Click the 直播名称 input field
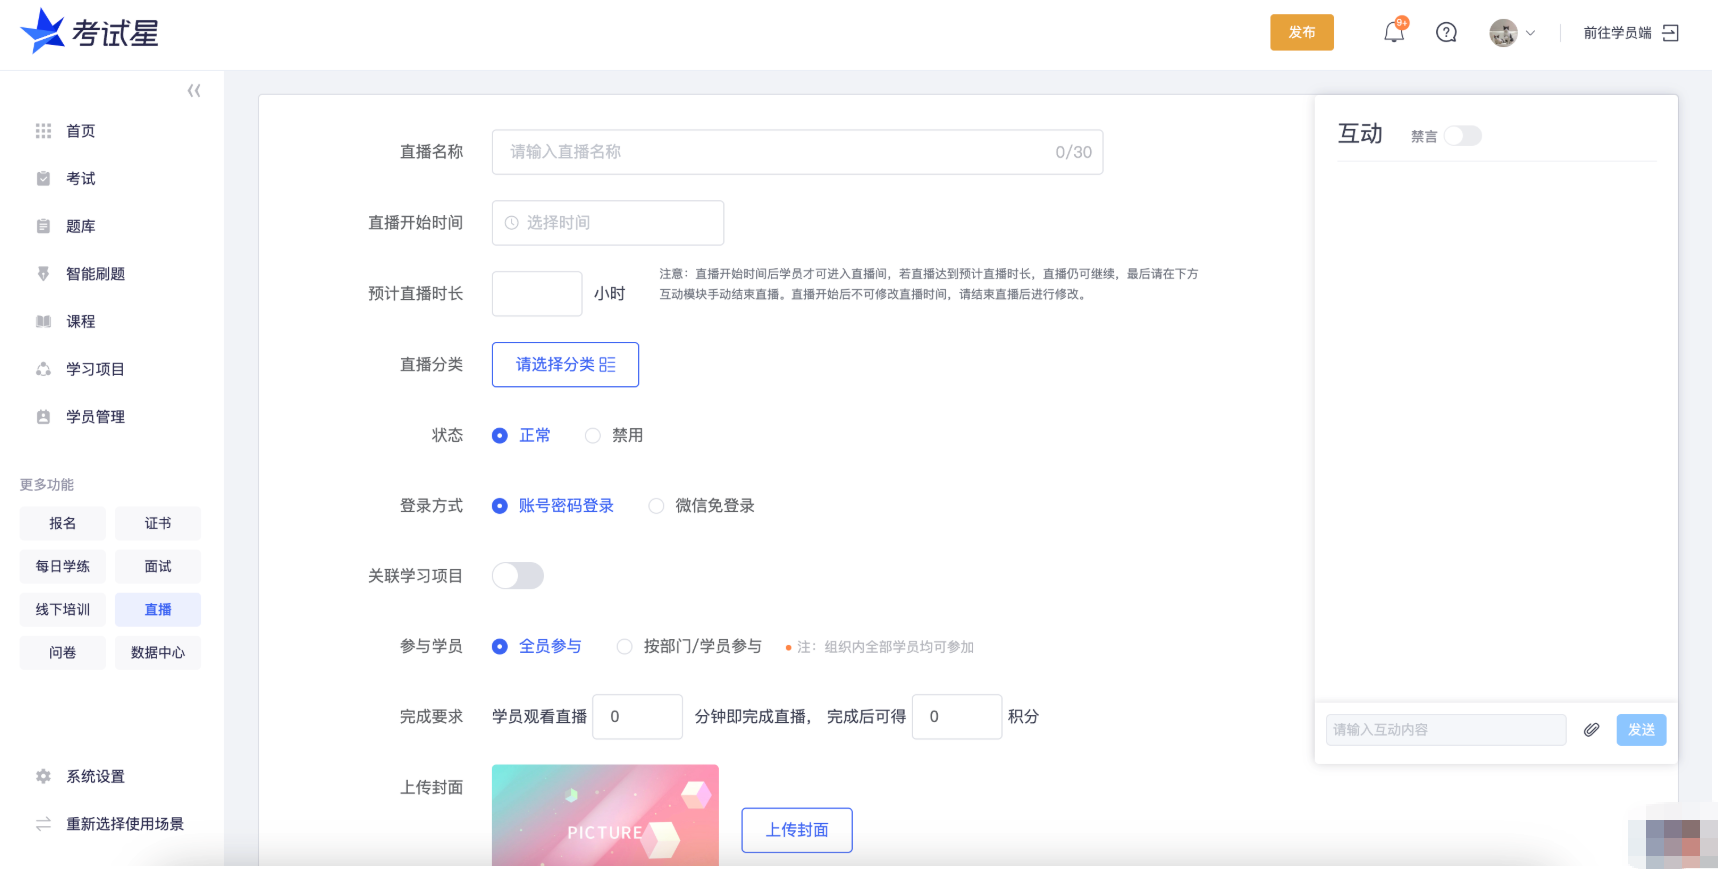1724x870 pixels. coord(780,152)
